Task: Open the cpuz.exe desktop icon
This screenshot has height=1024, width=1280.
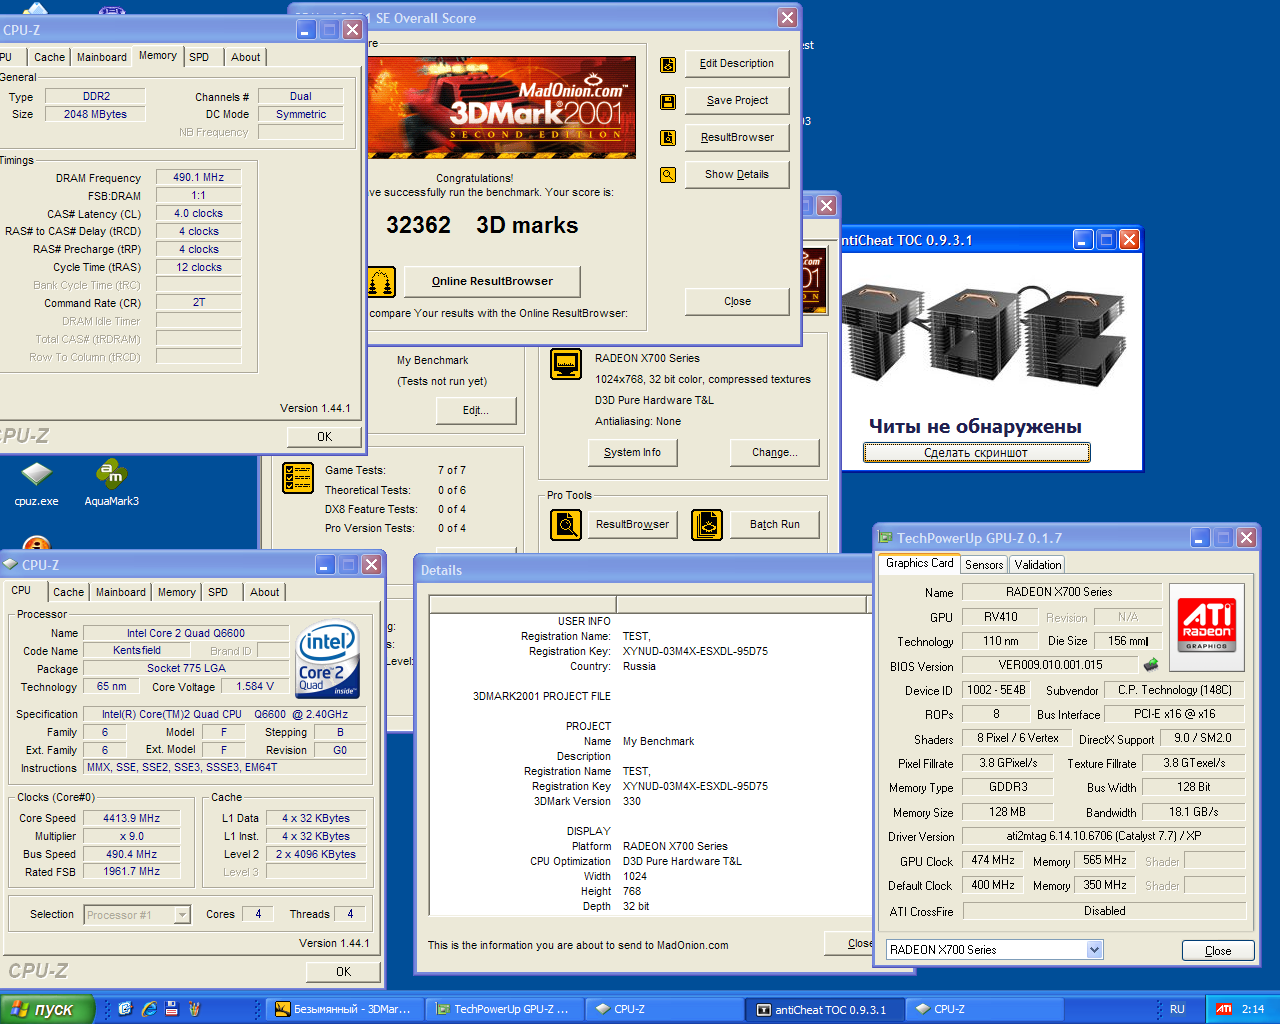Action: [x=36, y=483]
